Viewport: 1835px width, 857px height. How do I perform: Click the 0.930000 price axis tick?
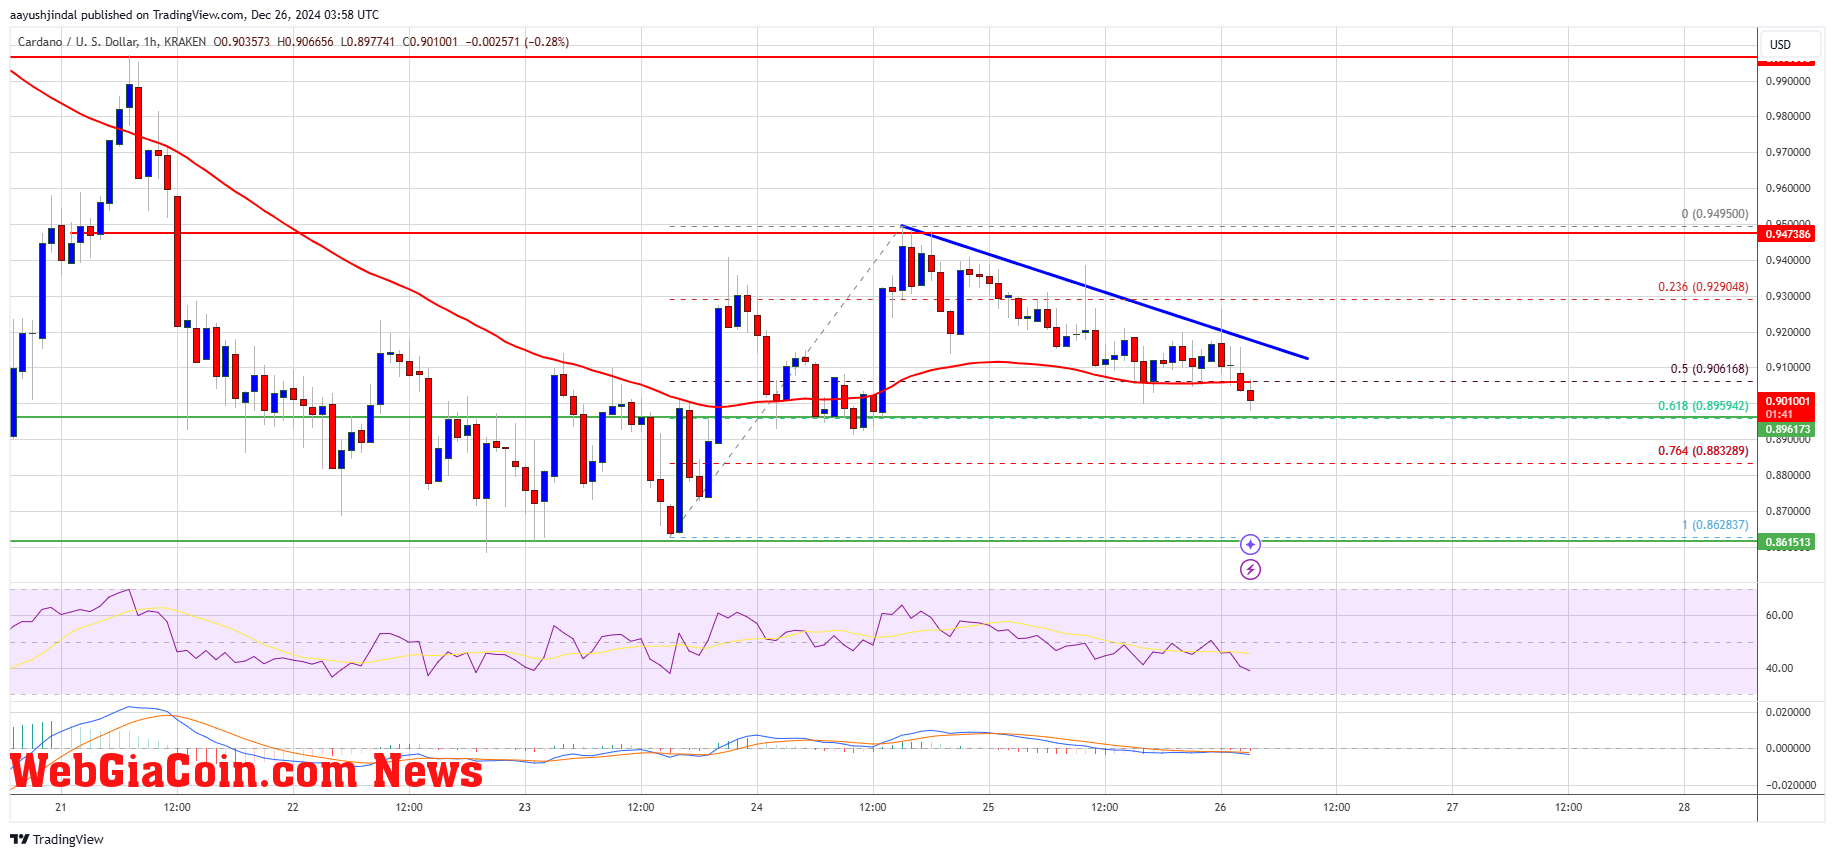tap(1788, 297)
